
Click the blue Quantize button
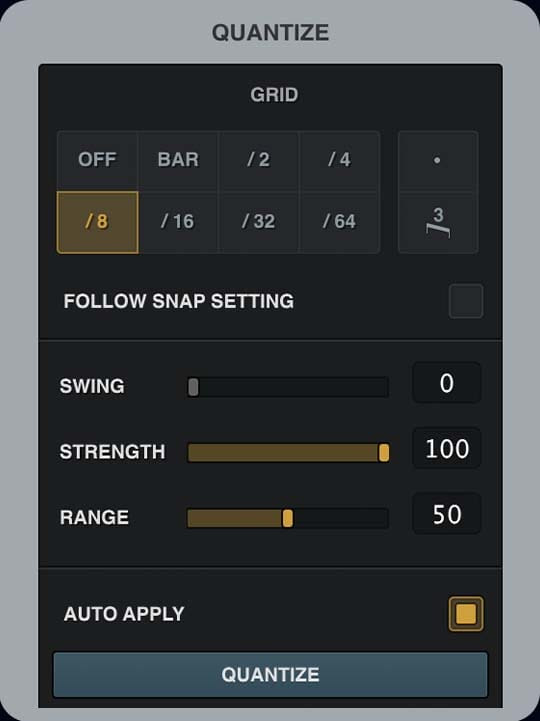point(270,675)
